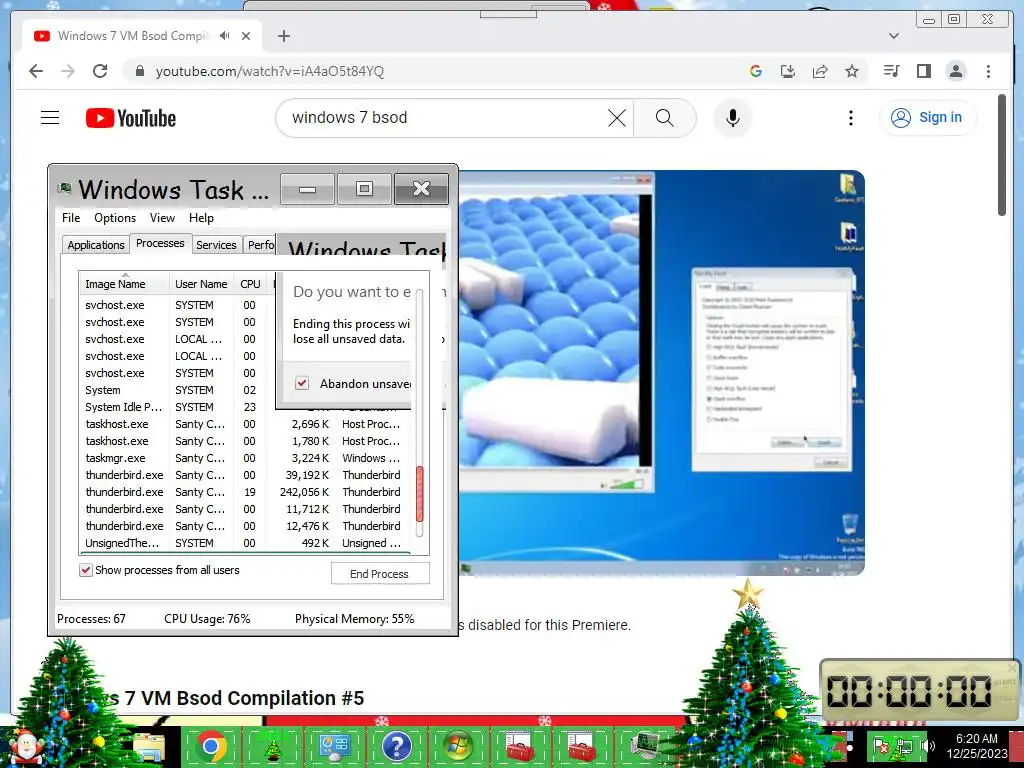Open Task Manager Options menu
The image size is (1024, 768).
[x=115, y=217]
